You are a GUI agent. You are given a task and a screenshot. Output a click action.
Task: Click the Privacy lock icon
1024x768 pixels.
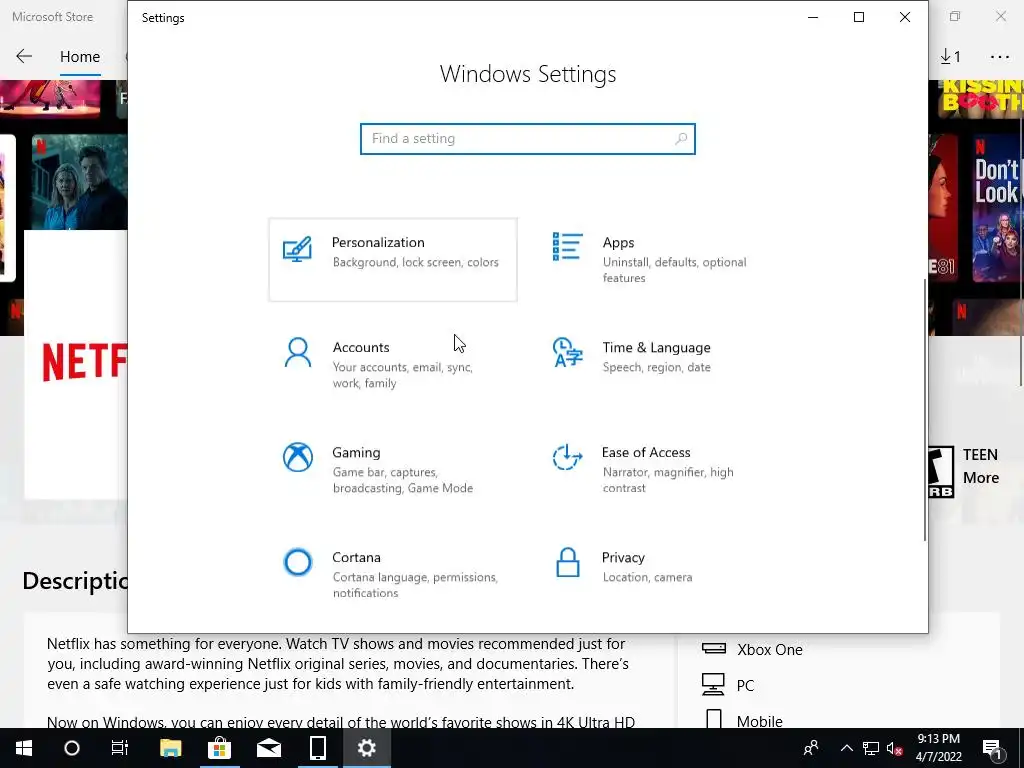568,562
